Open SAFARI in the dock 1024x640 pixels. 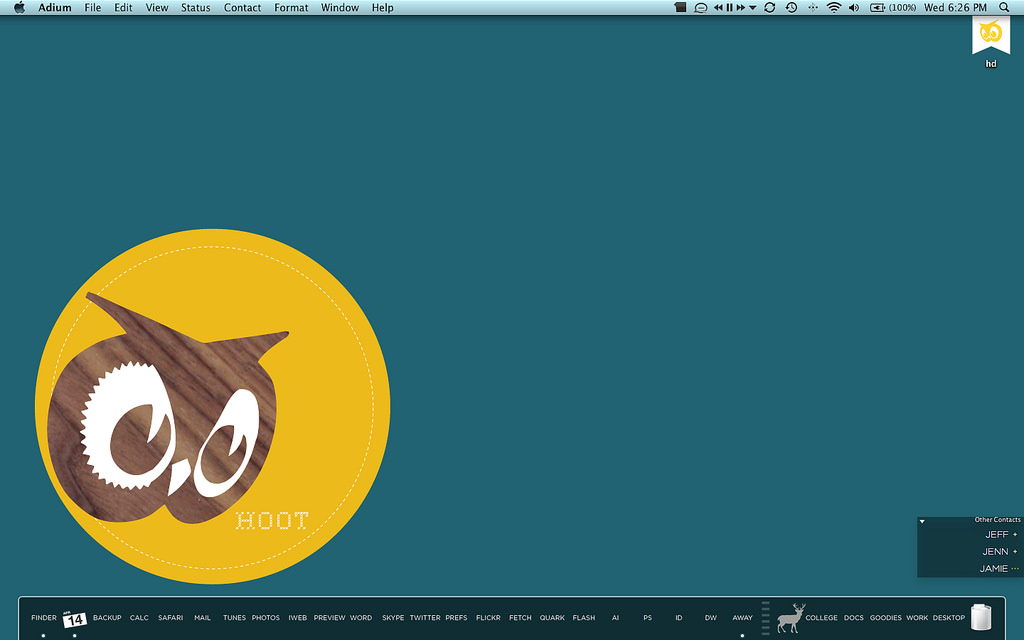click(170, 618)
